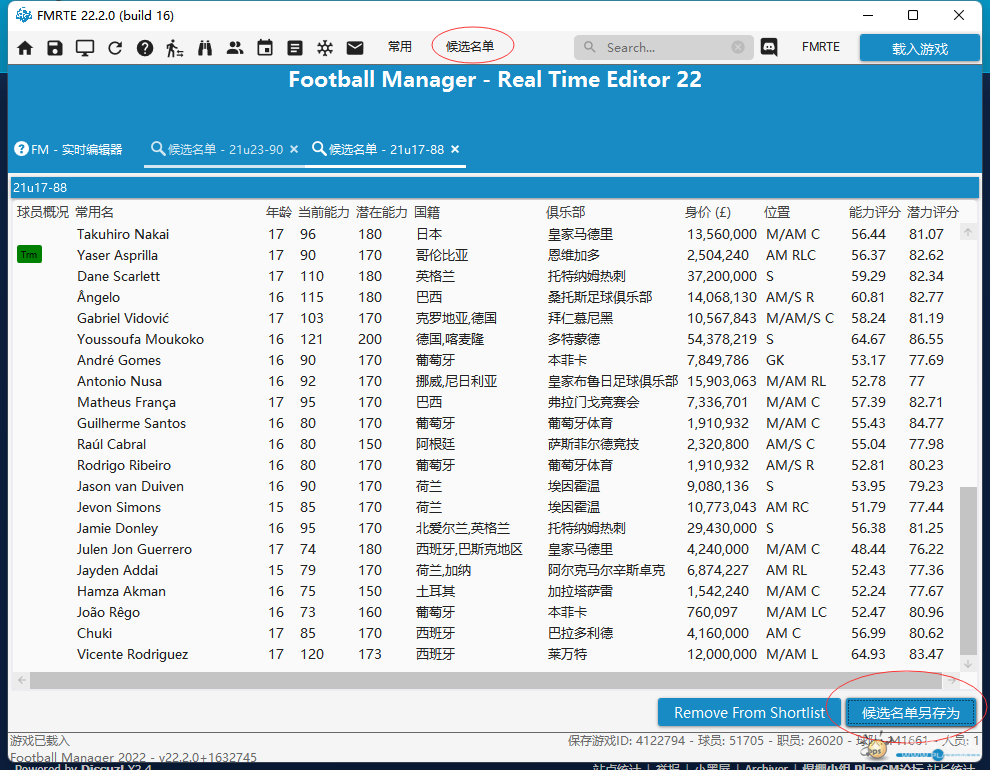
Task: Open the 常用 menu
Action: pos(400,47)
